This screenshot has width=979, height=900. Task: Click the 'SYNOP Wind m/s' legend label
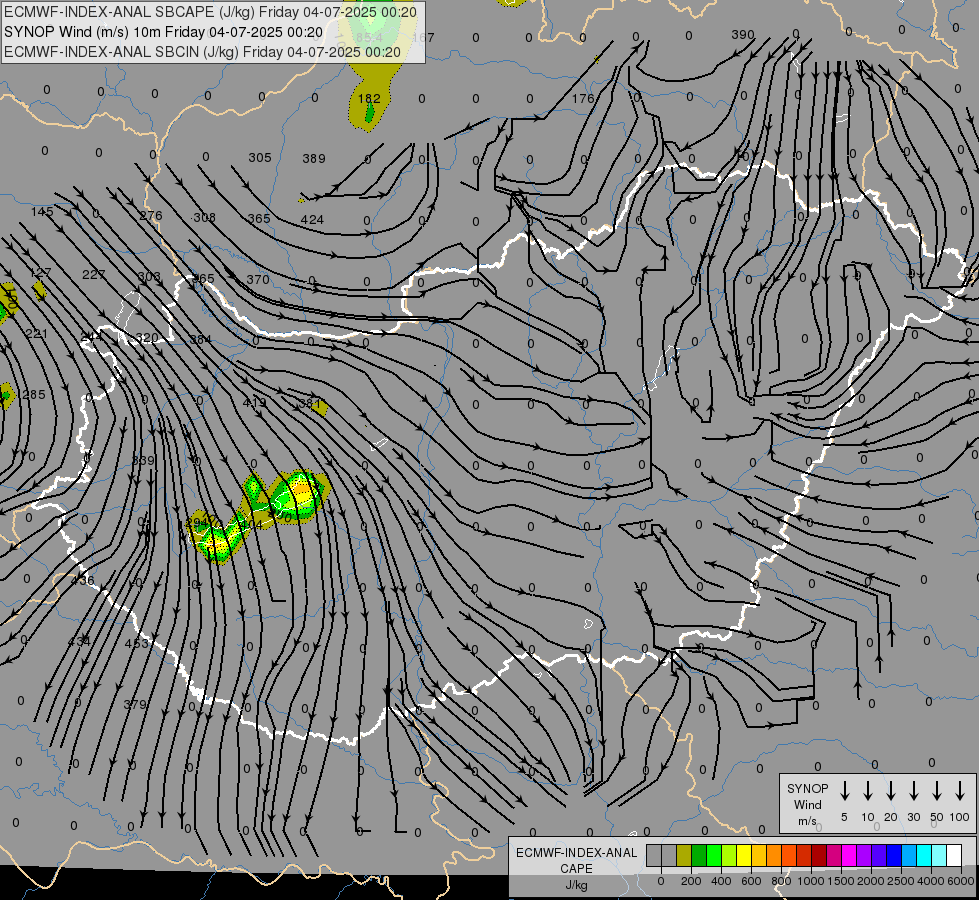[807, 804]
